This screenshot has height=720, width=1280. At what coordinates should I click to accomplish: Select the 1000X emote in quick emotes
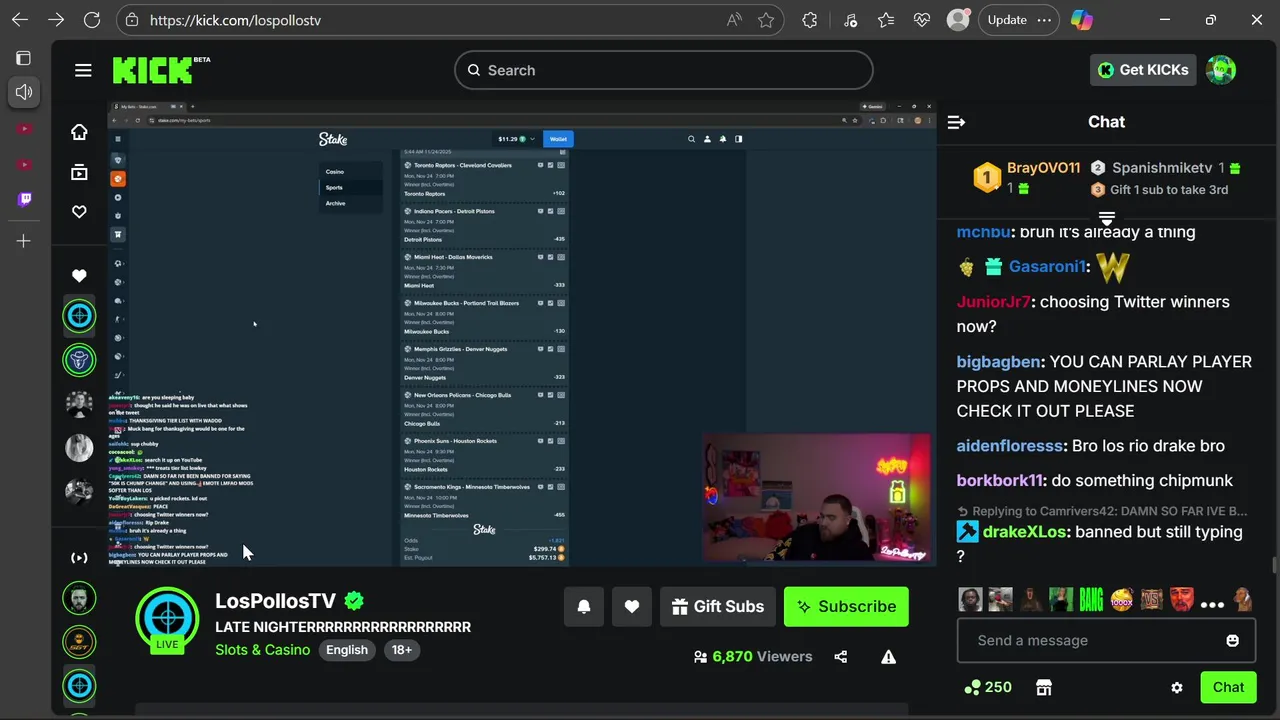(1122, 600)
